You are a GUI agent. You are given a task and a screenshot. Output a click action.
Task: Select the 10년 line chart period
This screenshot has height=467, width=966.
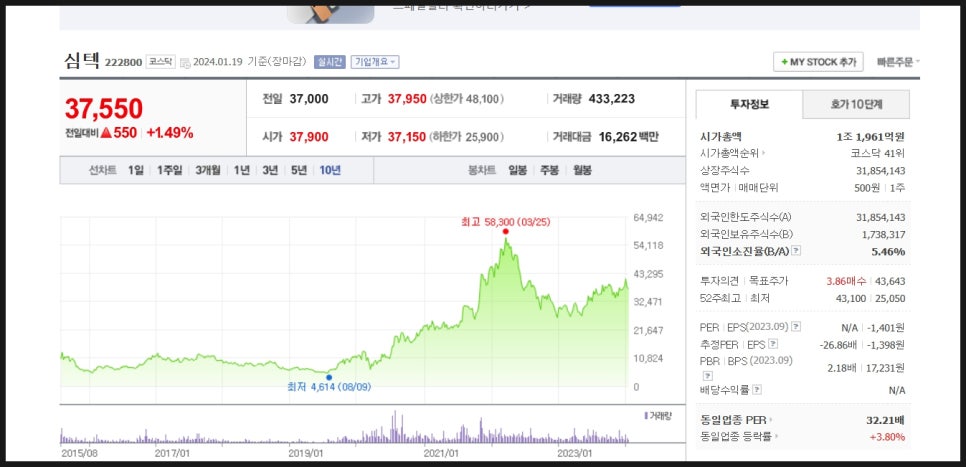(x=330, y=170)
